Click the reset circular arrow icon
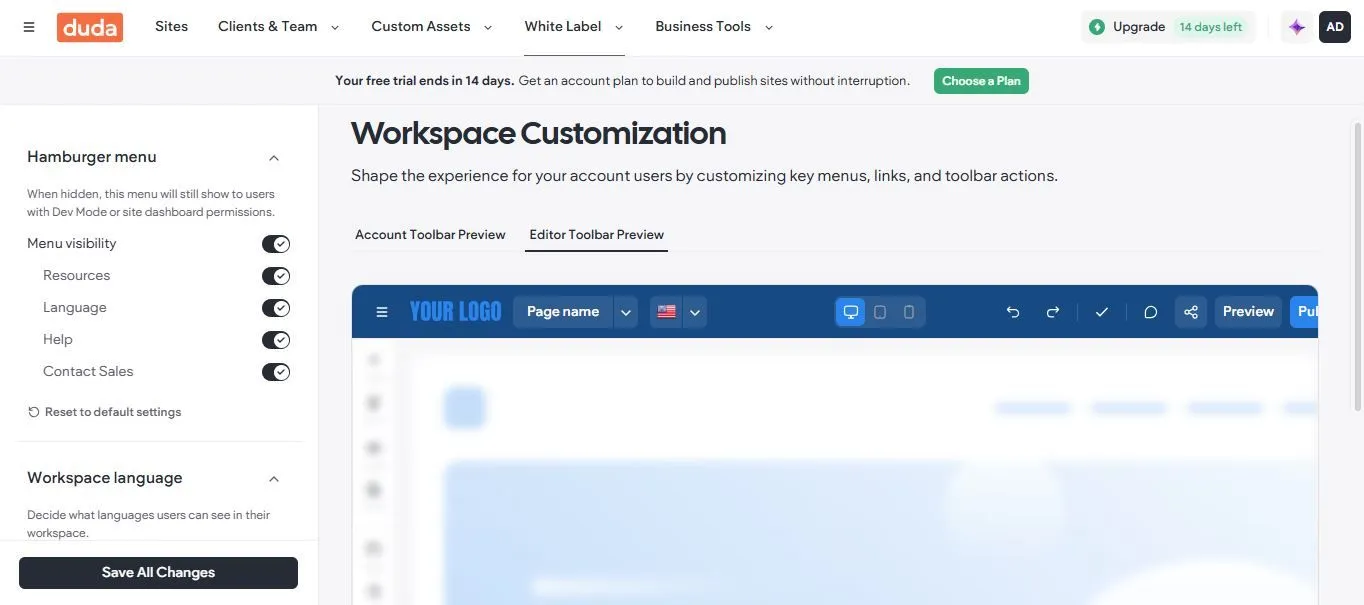 tap(34, 412)
